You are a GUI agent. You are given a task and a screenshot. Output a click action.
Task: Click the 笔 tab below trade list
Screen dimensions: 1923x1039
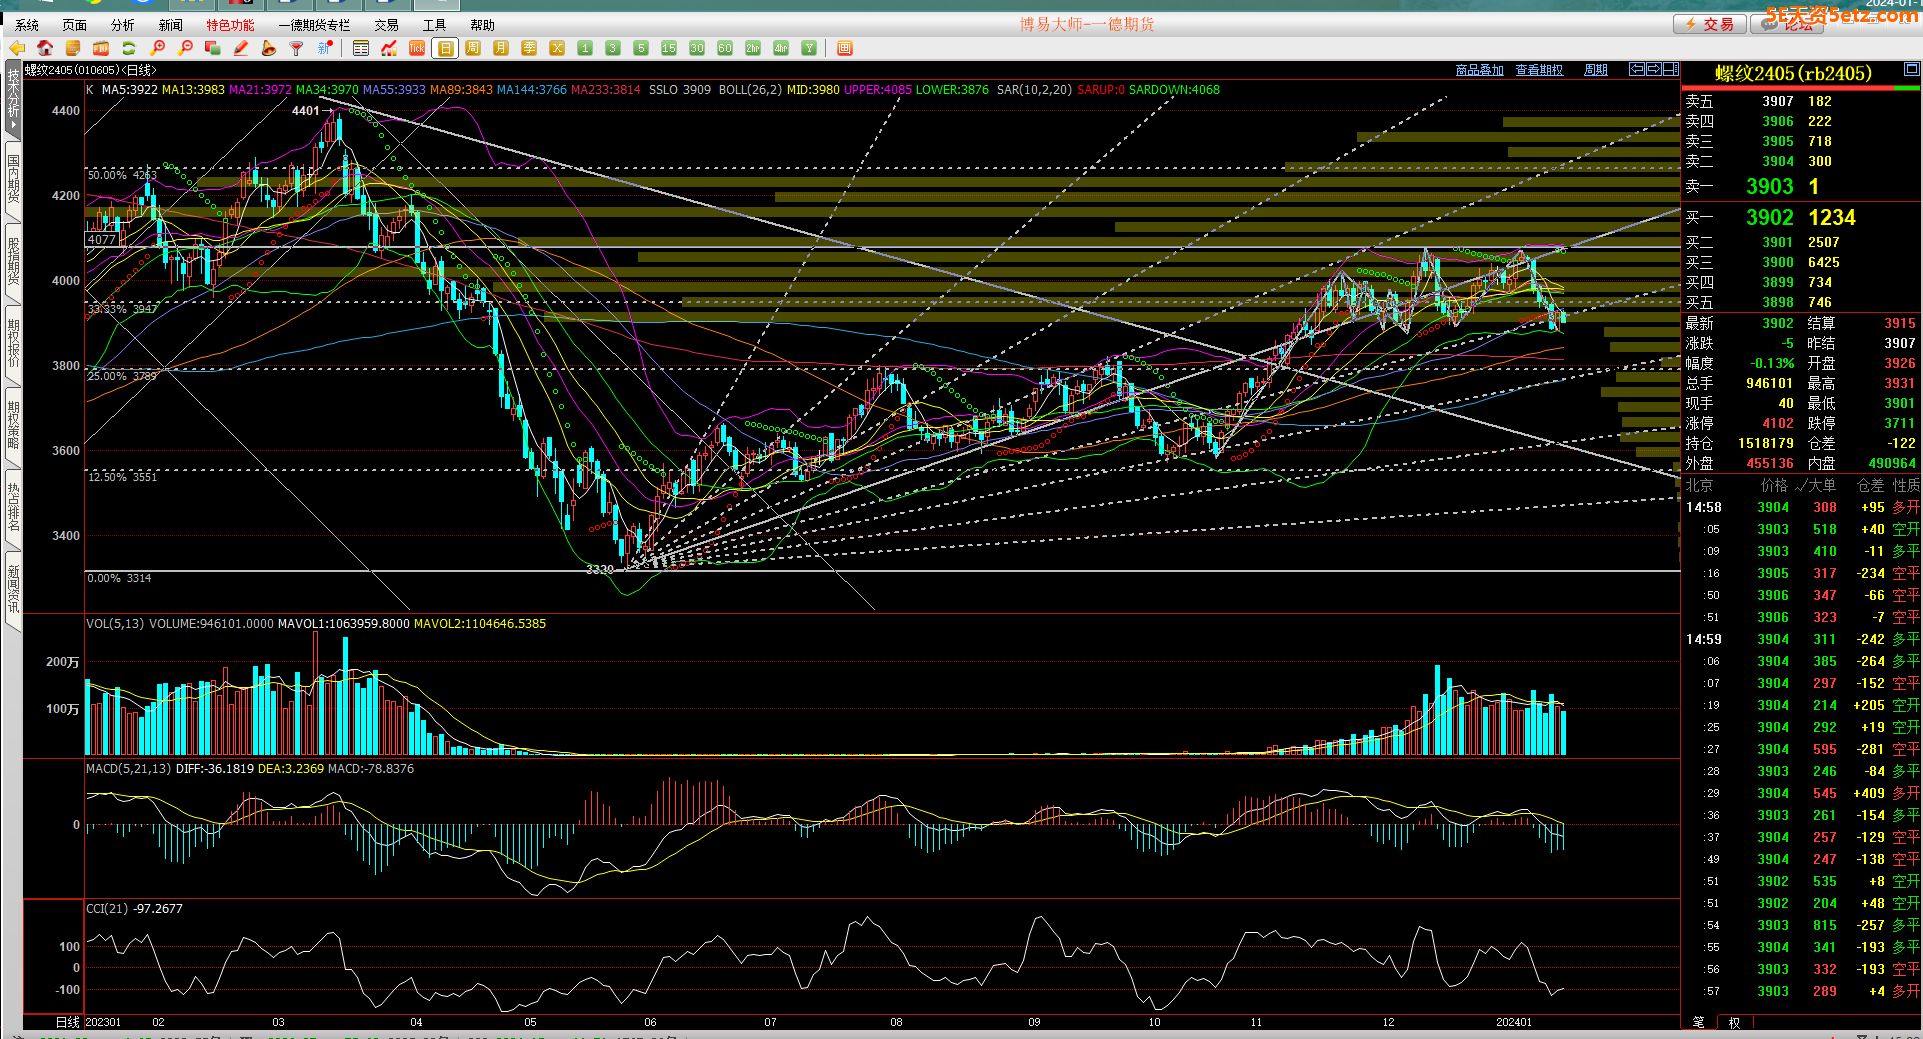(x=1699, y=1022)
